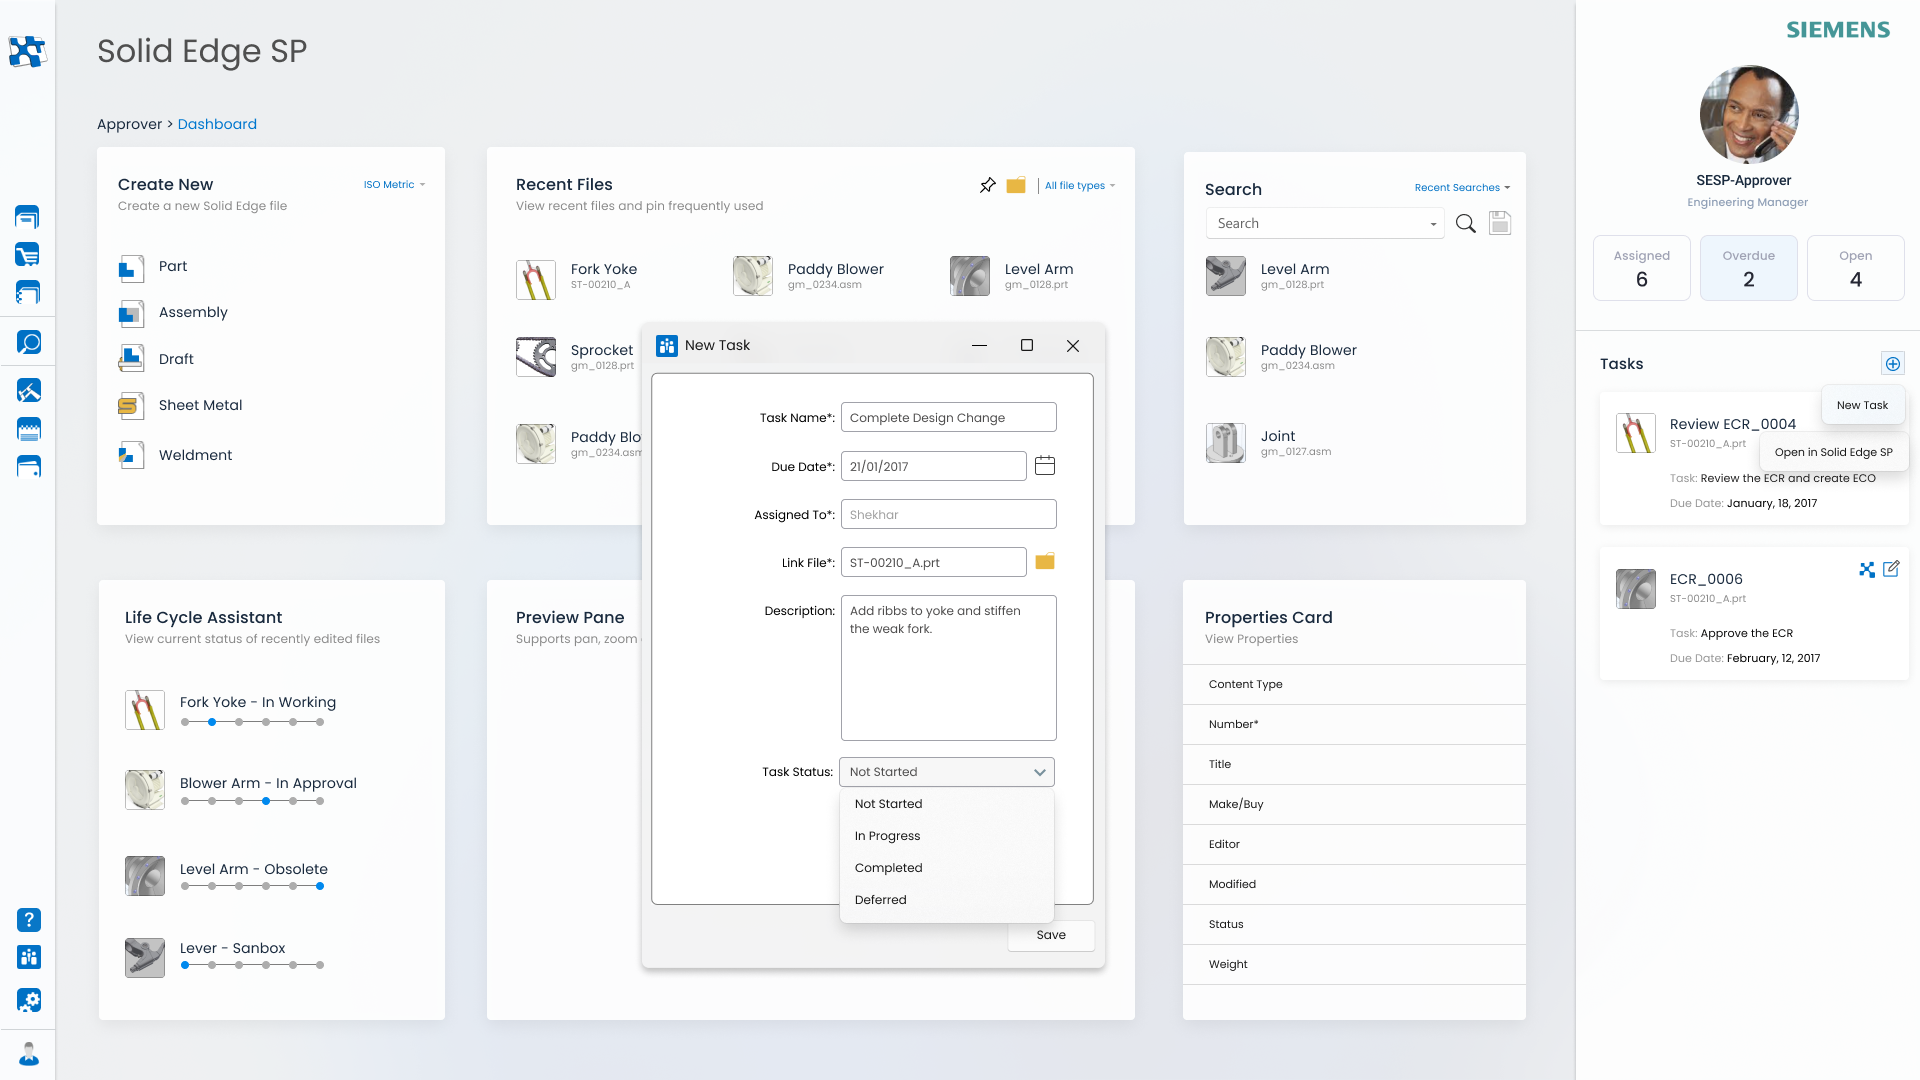Click the Overdue 2 counter card
Viewport: 1920px width, 1080px height.
click(x=1748, y=268)
